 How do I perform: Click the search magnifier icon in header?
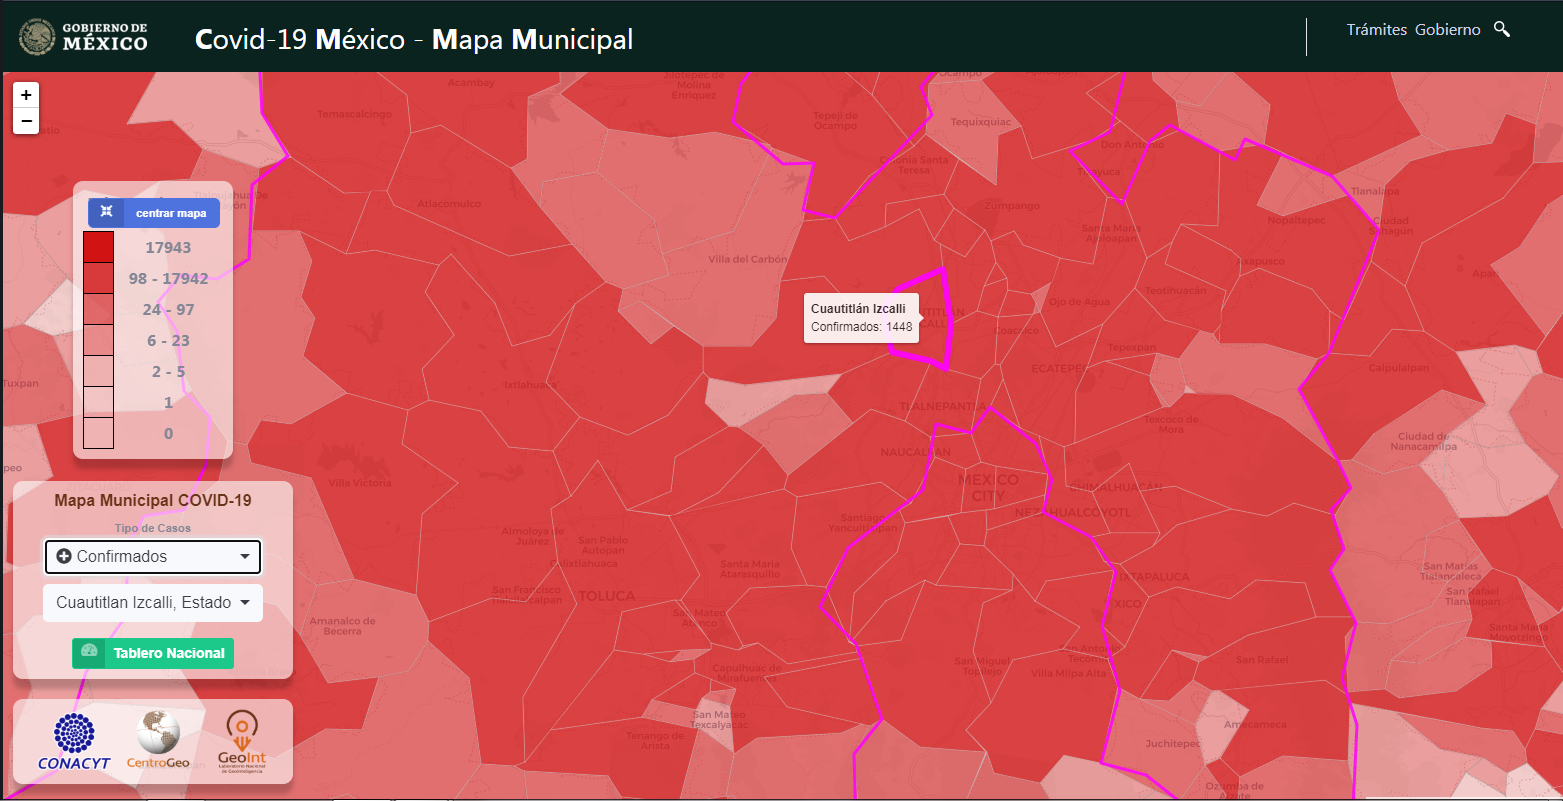point(1501,29)
